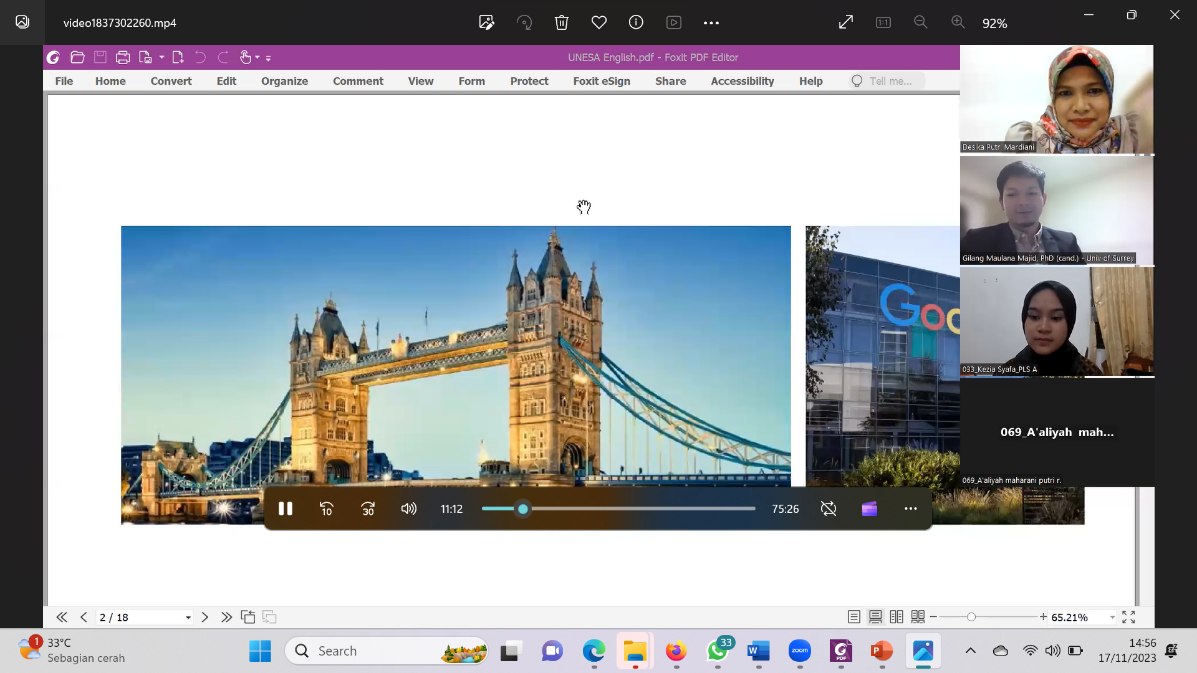
Task: Click the Foxit Print icon
Action: point(123,57)
